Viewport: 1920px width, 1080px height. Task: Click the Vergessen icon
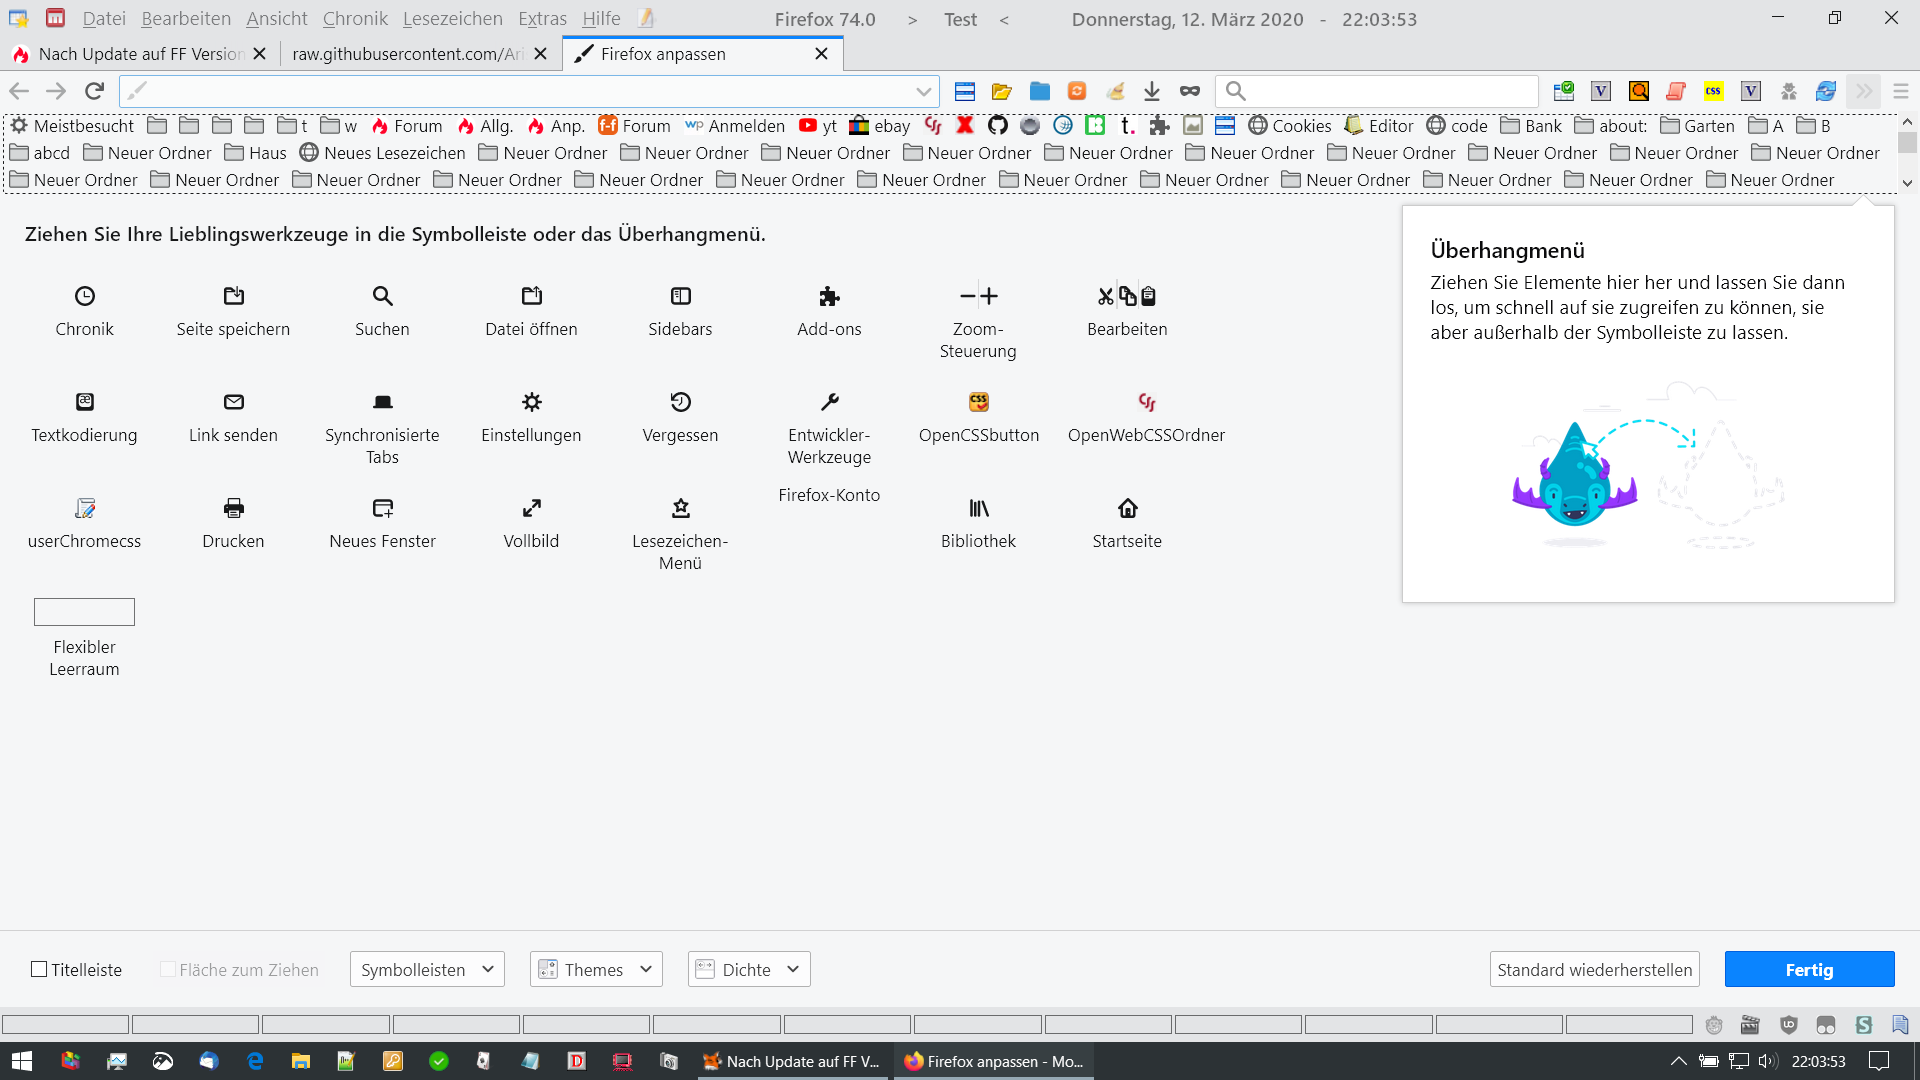680,402
